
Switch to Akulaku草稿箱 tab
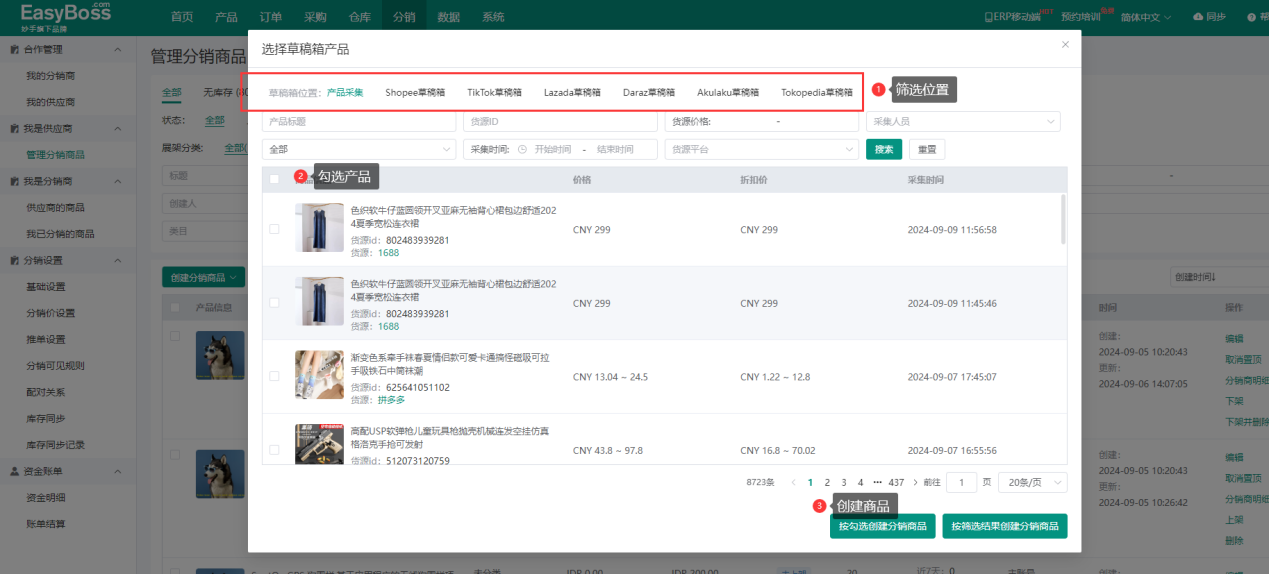coord(728,92)
